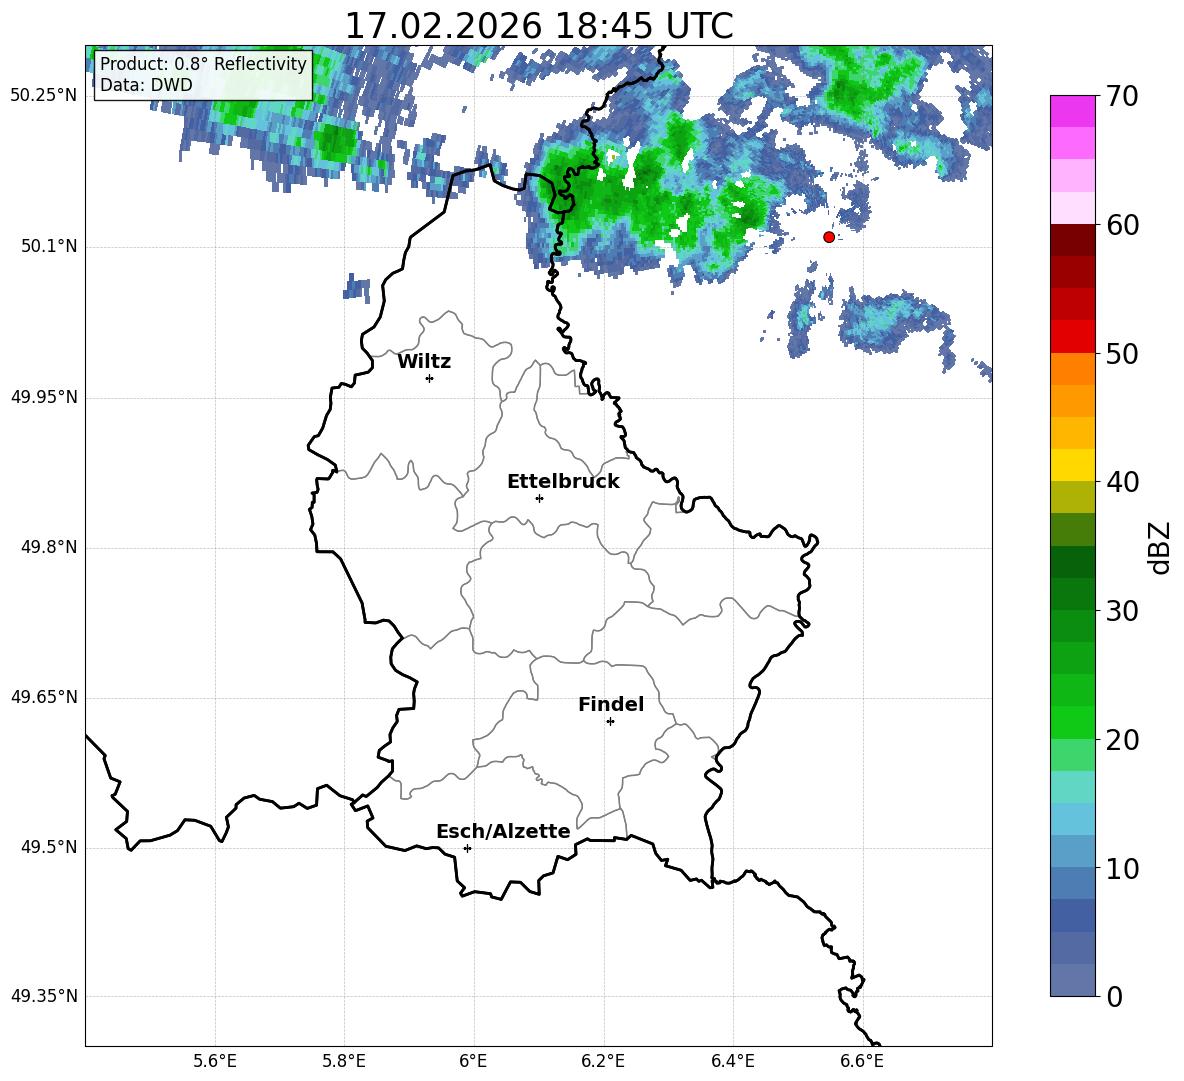Click the cross marker below Esch/Alzette
The image size is (1184, 1081).
pos(467,848)
